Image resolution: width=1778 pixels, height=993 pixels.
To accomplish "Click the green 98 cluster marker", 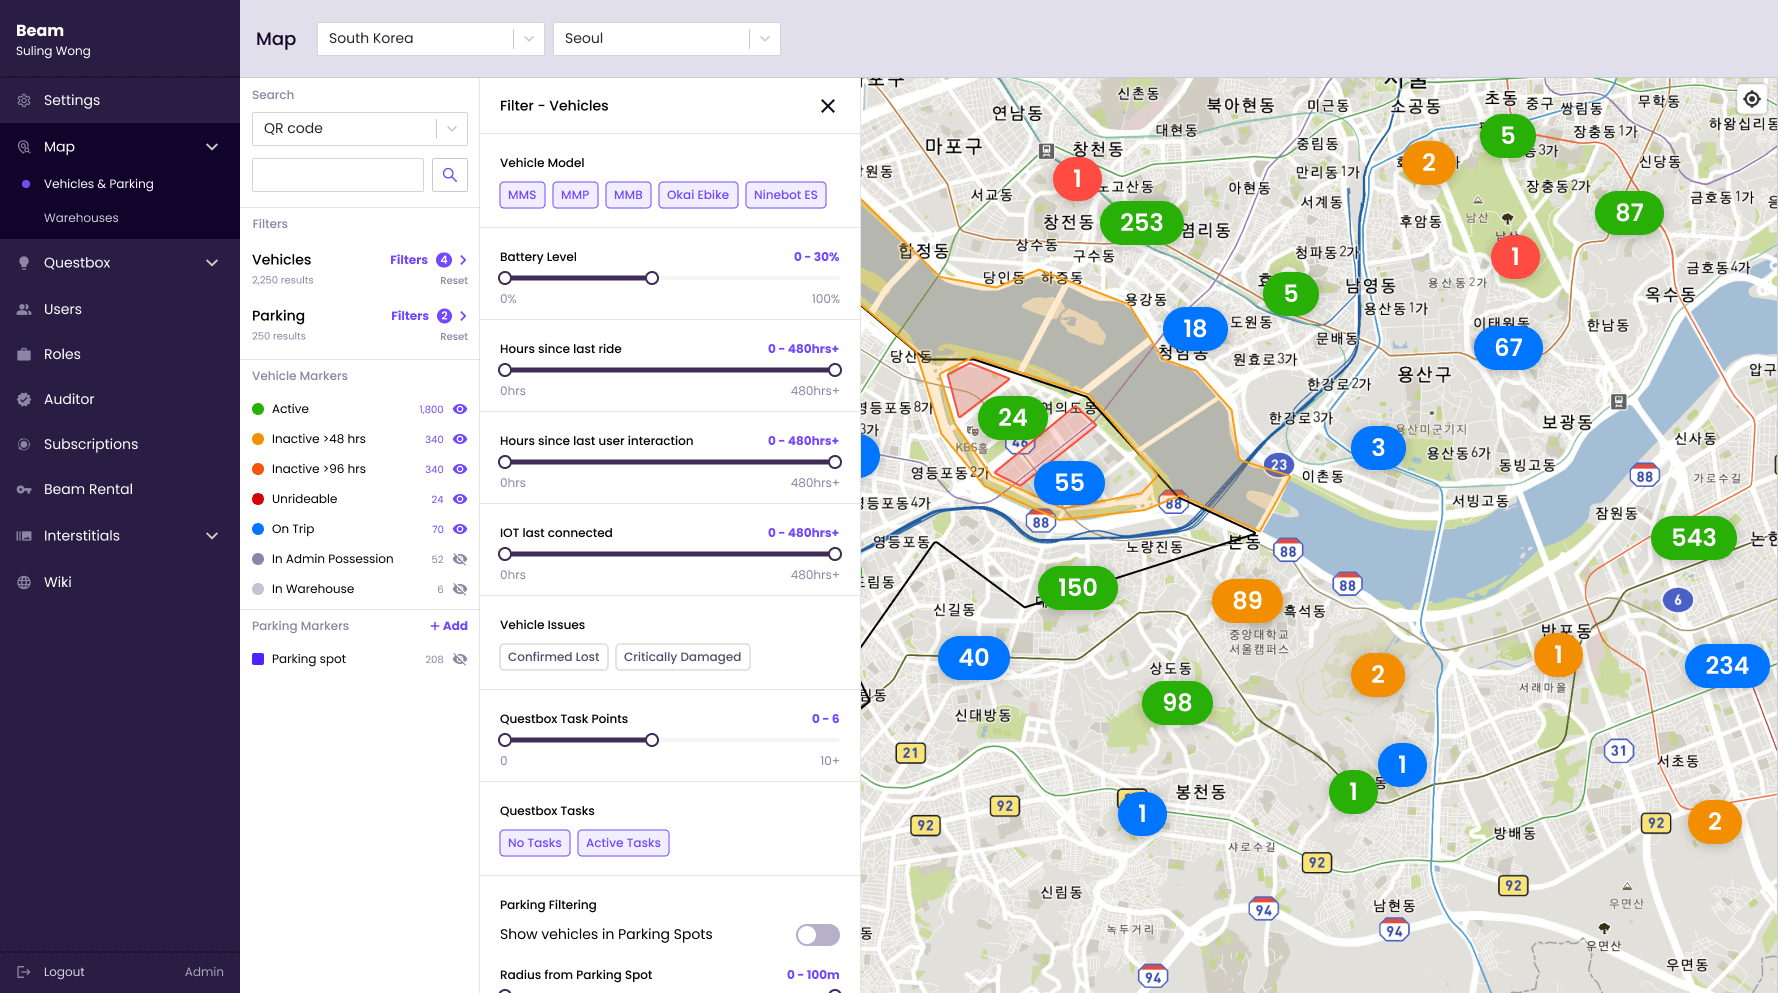I will click(x=1177, y=703).
